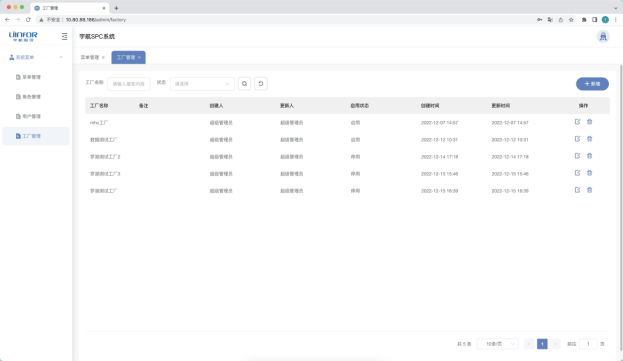Switch to the 菜单管理 page tab
623x361 pixels.
90,58
